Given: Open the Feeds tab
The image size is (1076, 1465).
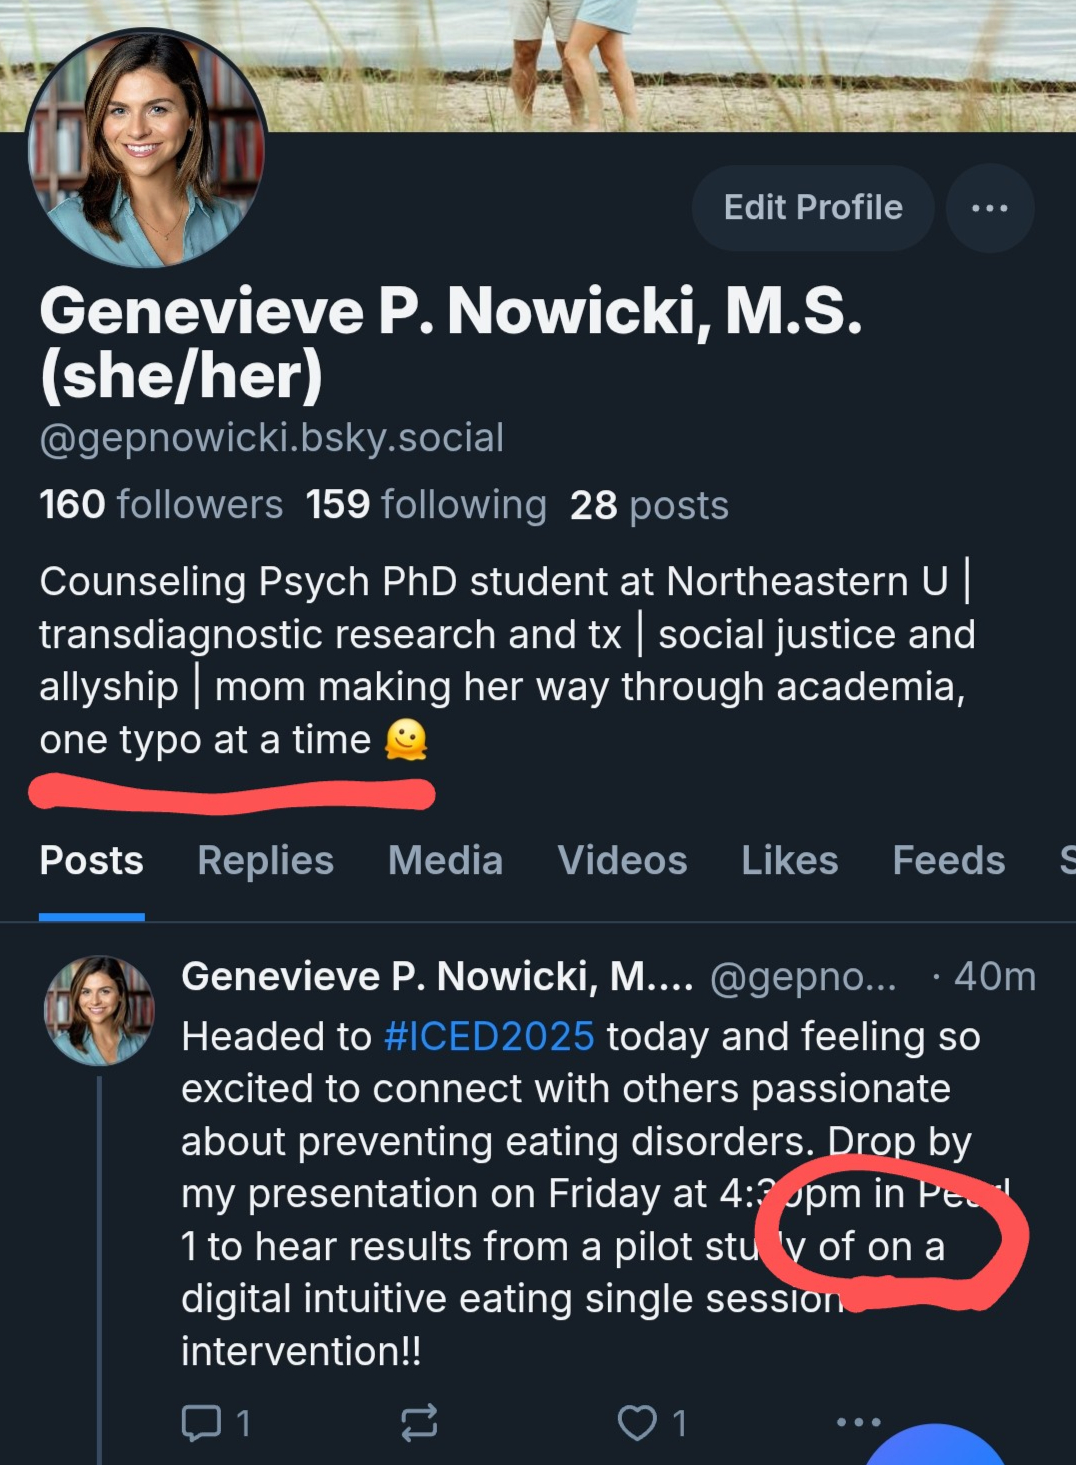Looking at the screenshot, I should click(x=948, y=861).
